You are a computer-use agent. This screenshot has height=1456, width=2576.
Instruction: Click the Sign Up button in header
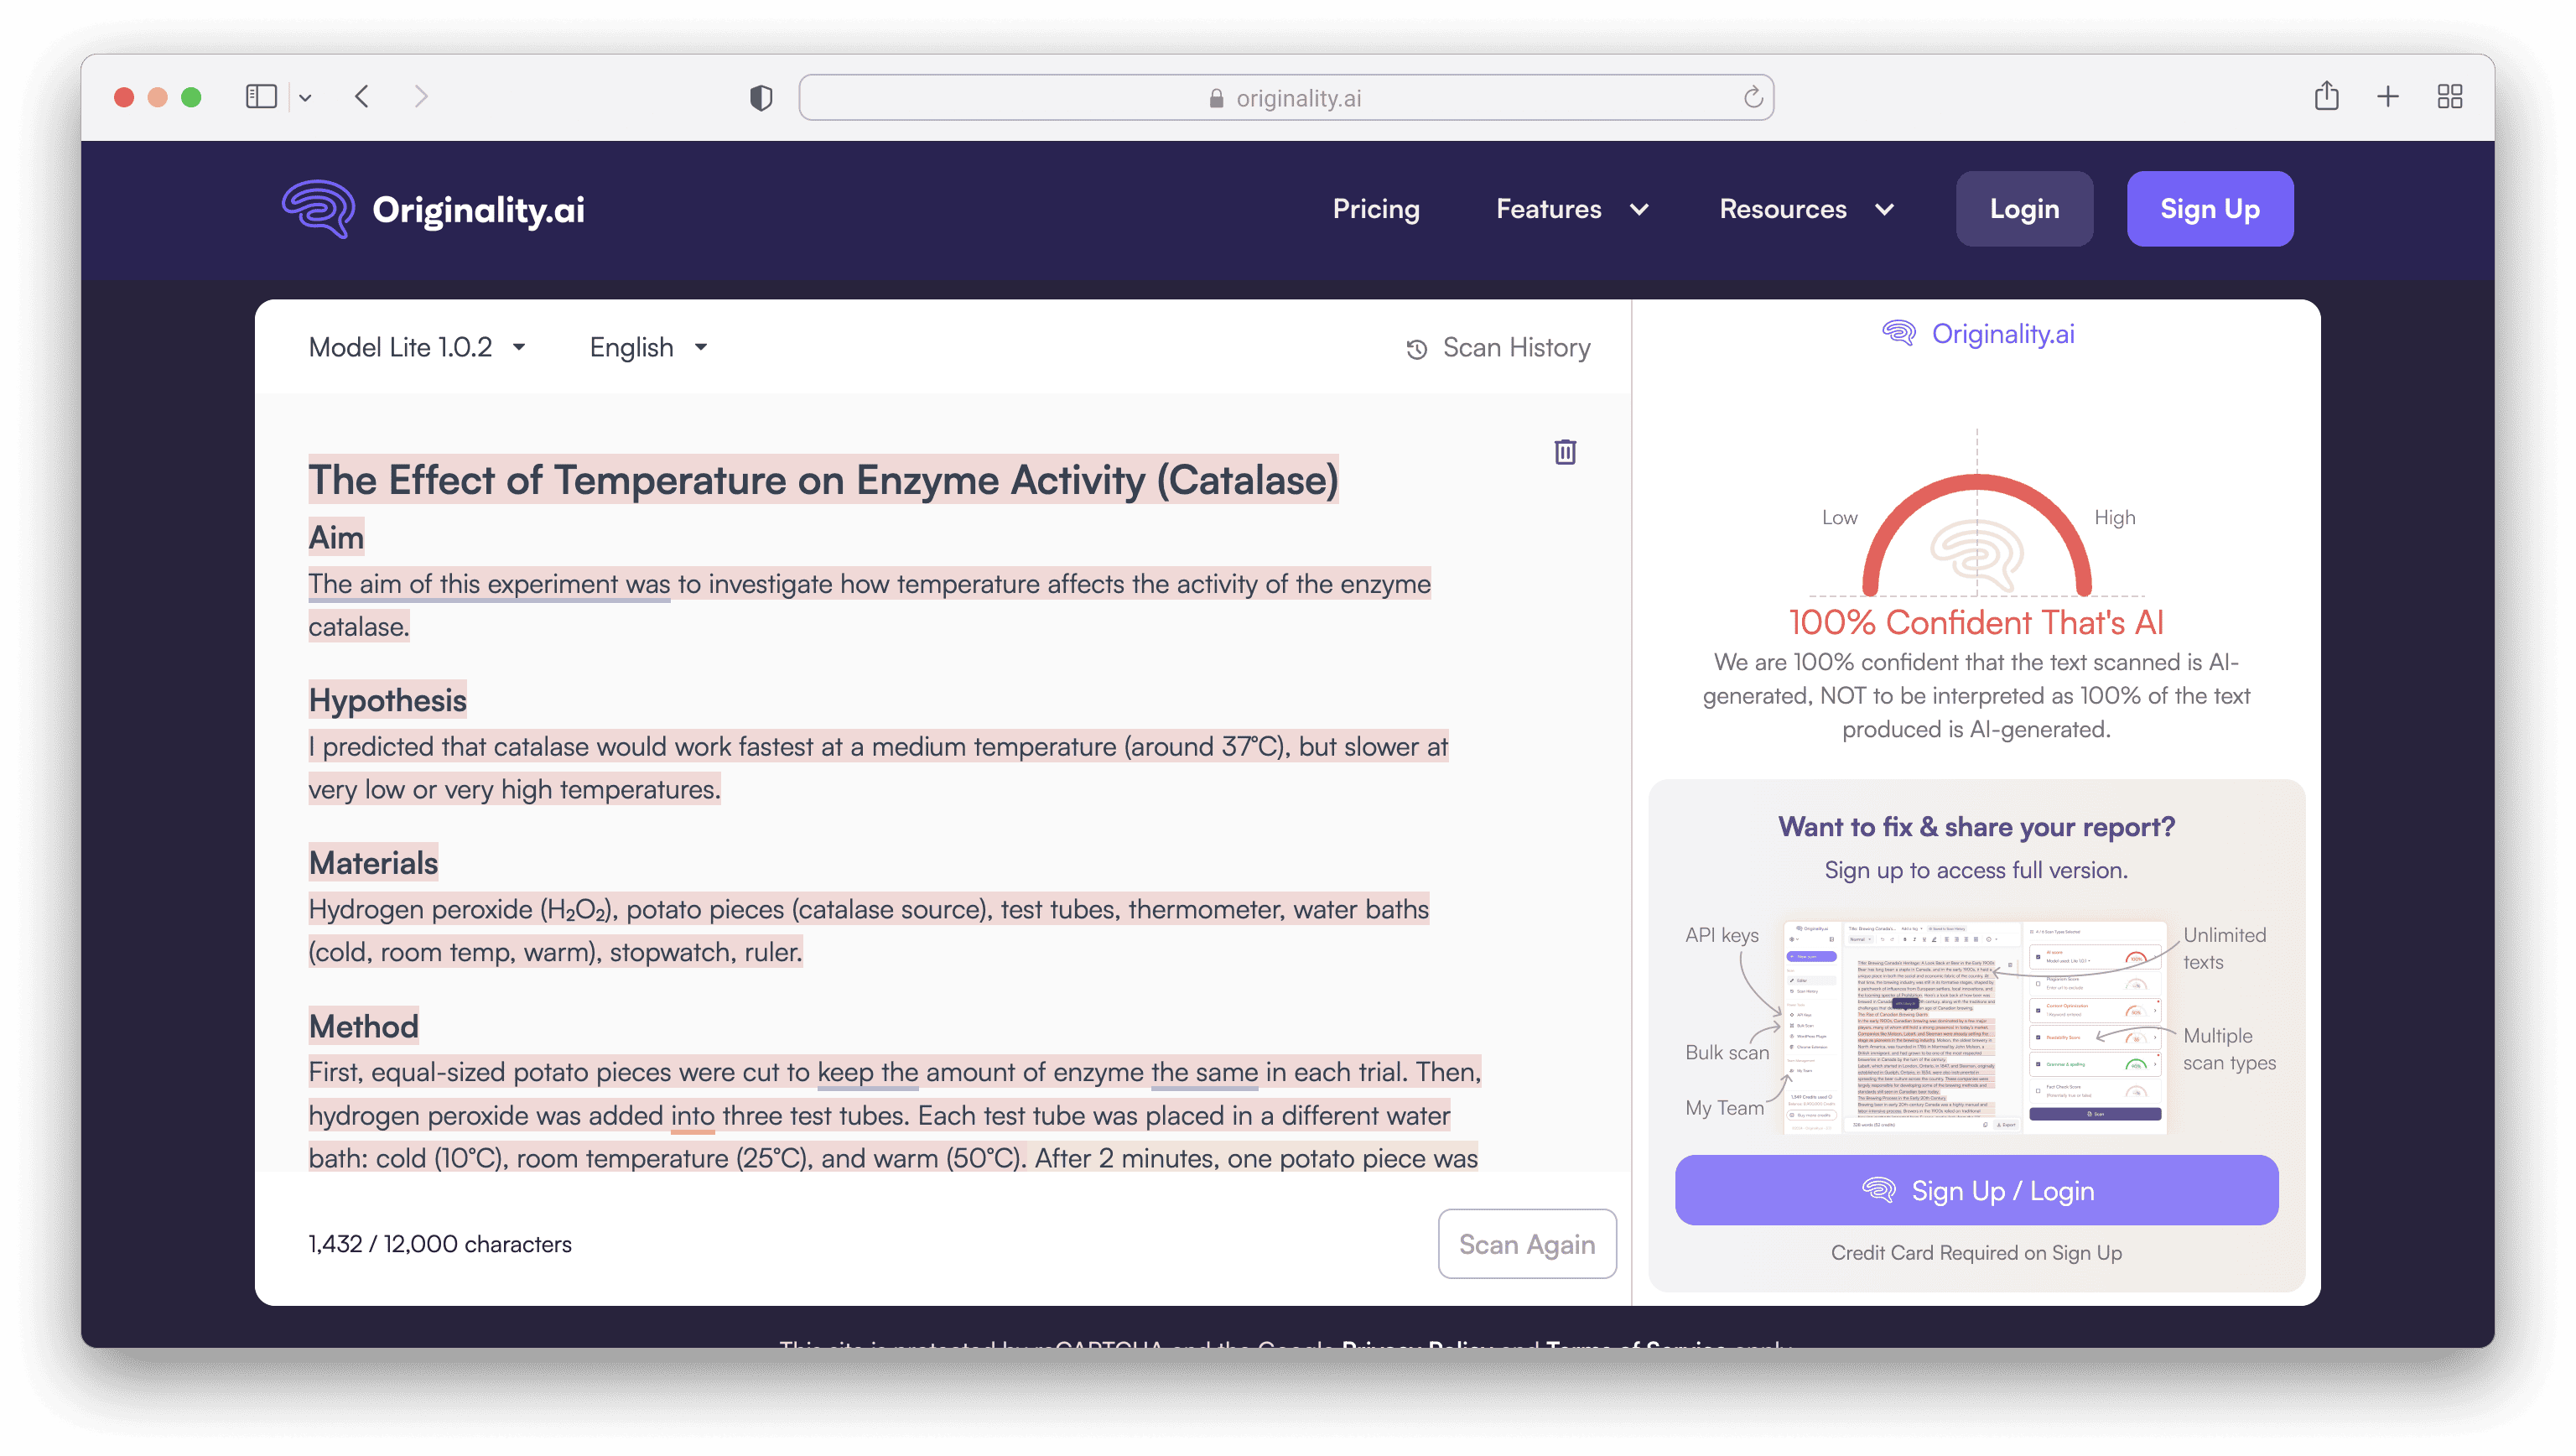click(2209, 209)
